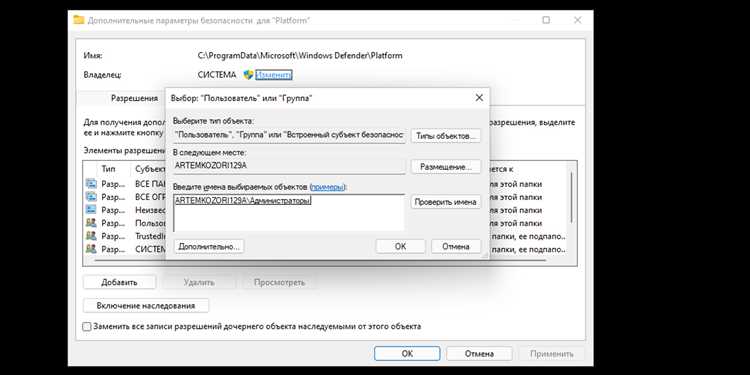Select the СИСТЕМ... entry icon
Screen dimensions: 750x375
click(x=91, y=249)
